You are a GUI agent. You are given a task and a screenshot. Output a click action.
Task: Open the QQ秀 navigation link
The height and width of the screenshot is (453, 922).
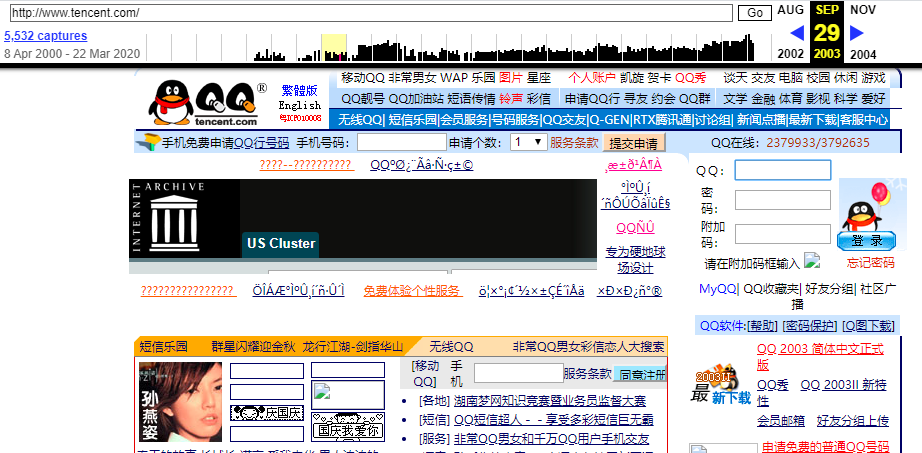tap(691, 78)
